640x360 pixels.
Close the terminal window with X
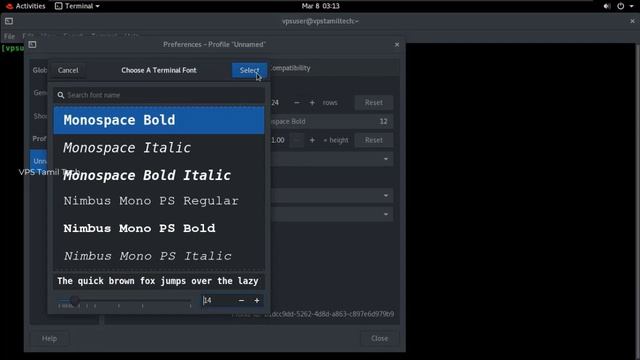click(632, 21)
